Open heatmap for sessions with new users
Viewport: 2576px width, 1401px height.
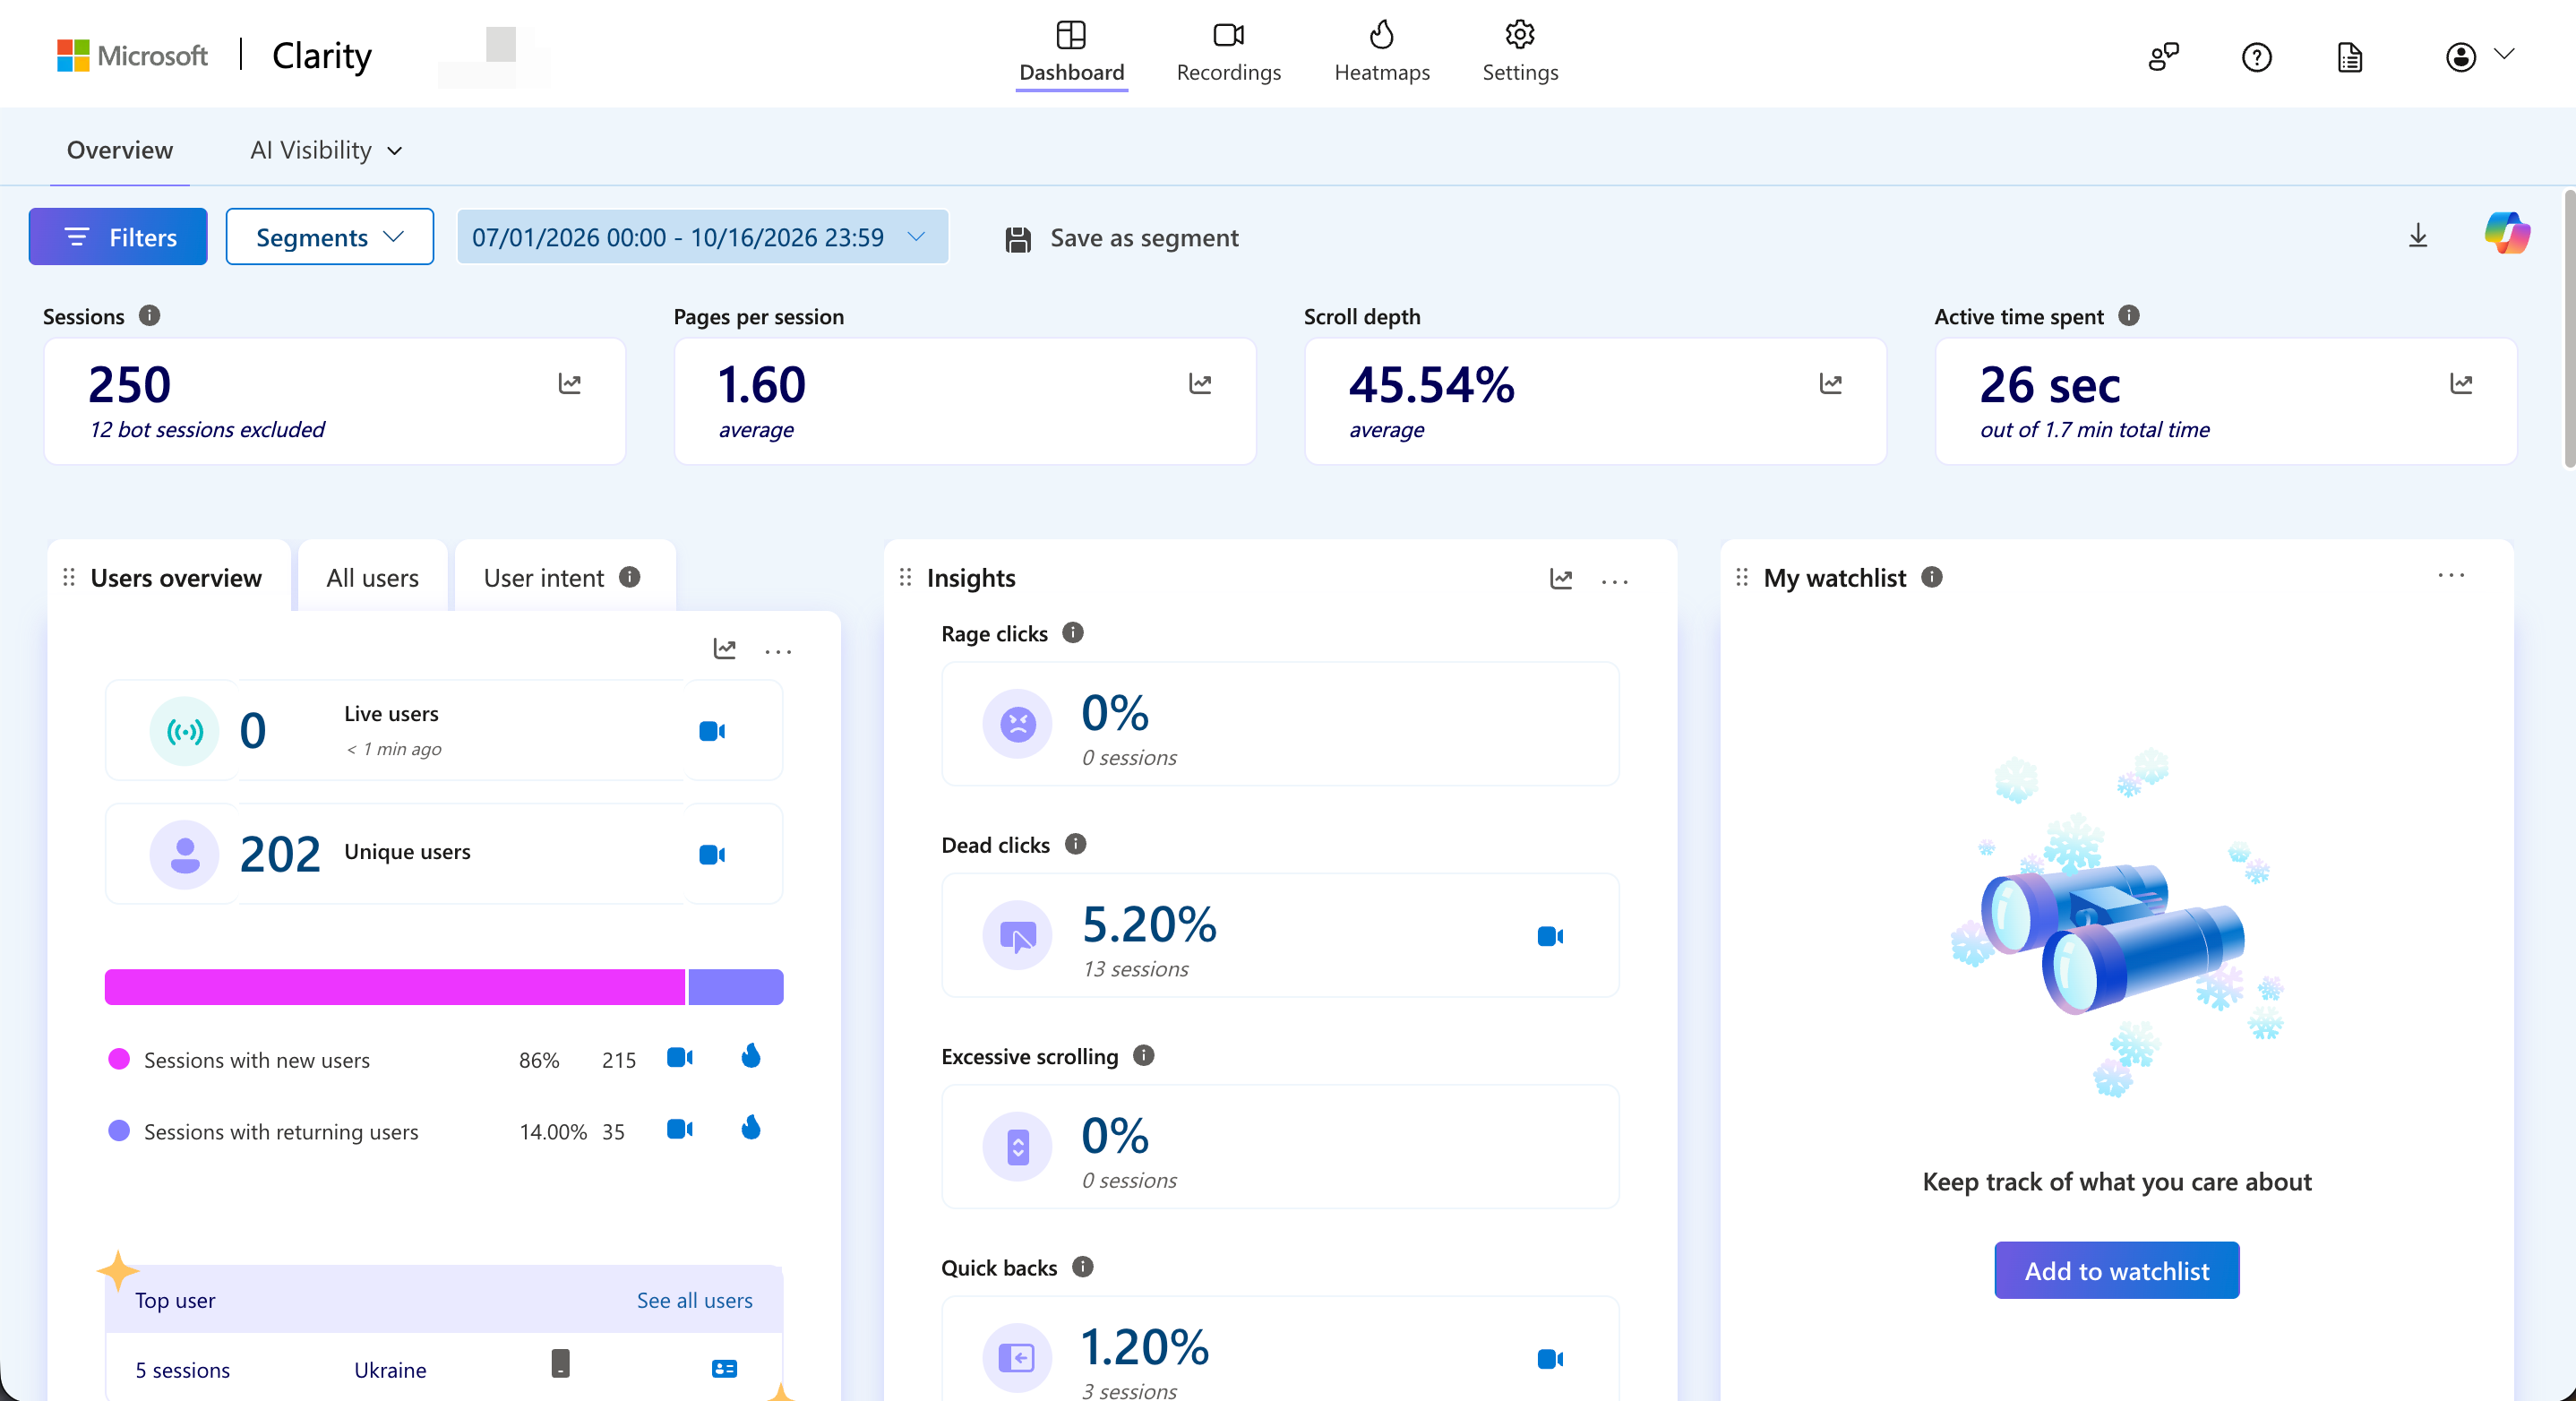(x=751, y=1056)
